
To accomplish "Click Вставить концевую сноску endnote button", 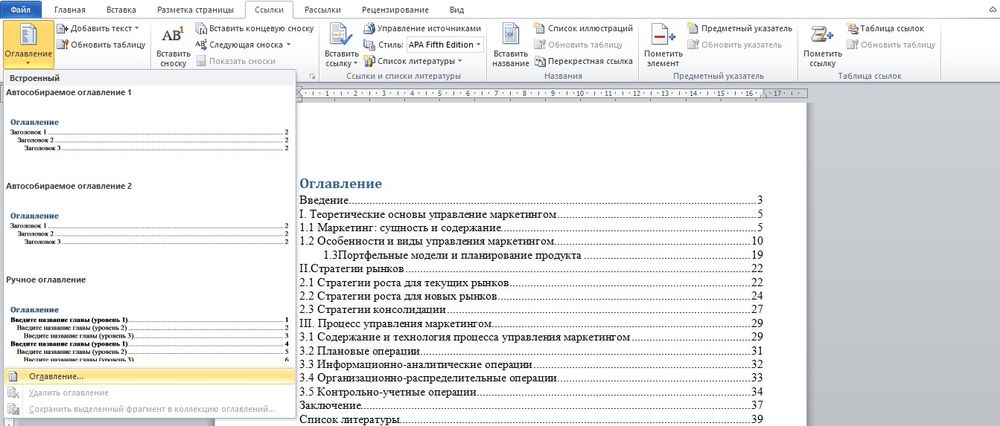I will [254, 29].
